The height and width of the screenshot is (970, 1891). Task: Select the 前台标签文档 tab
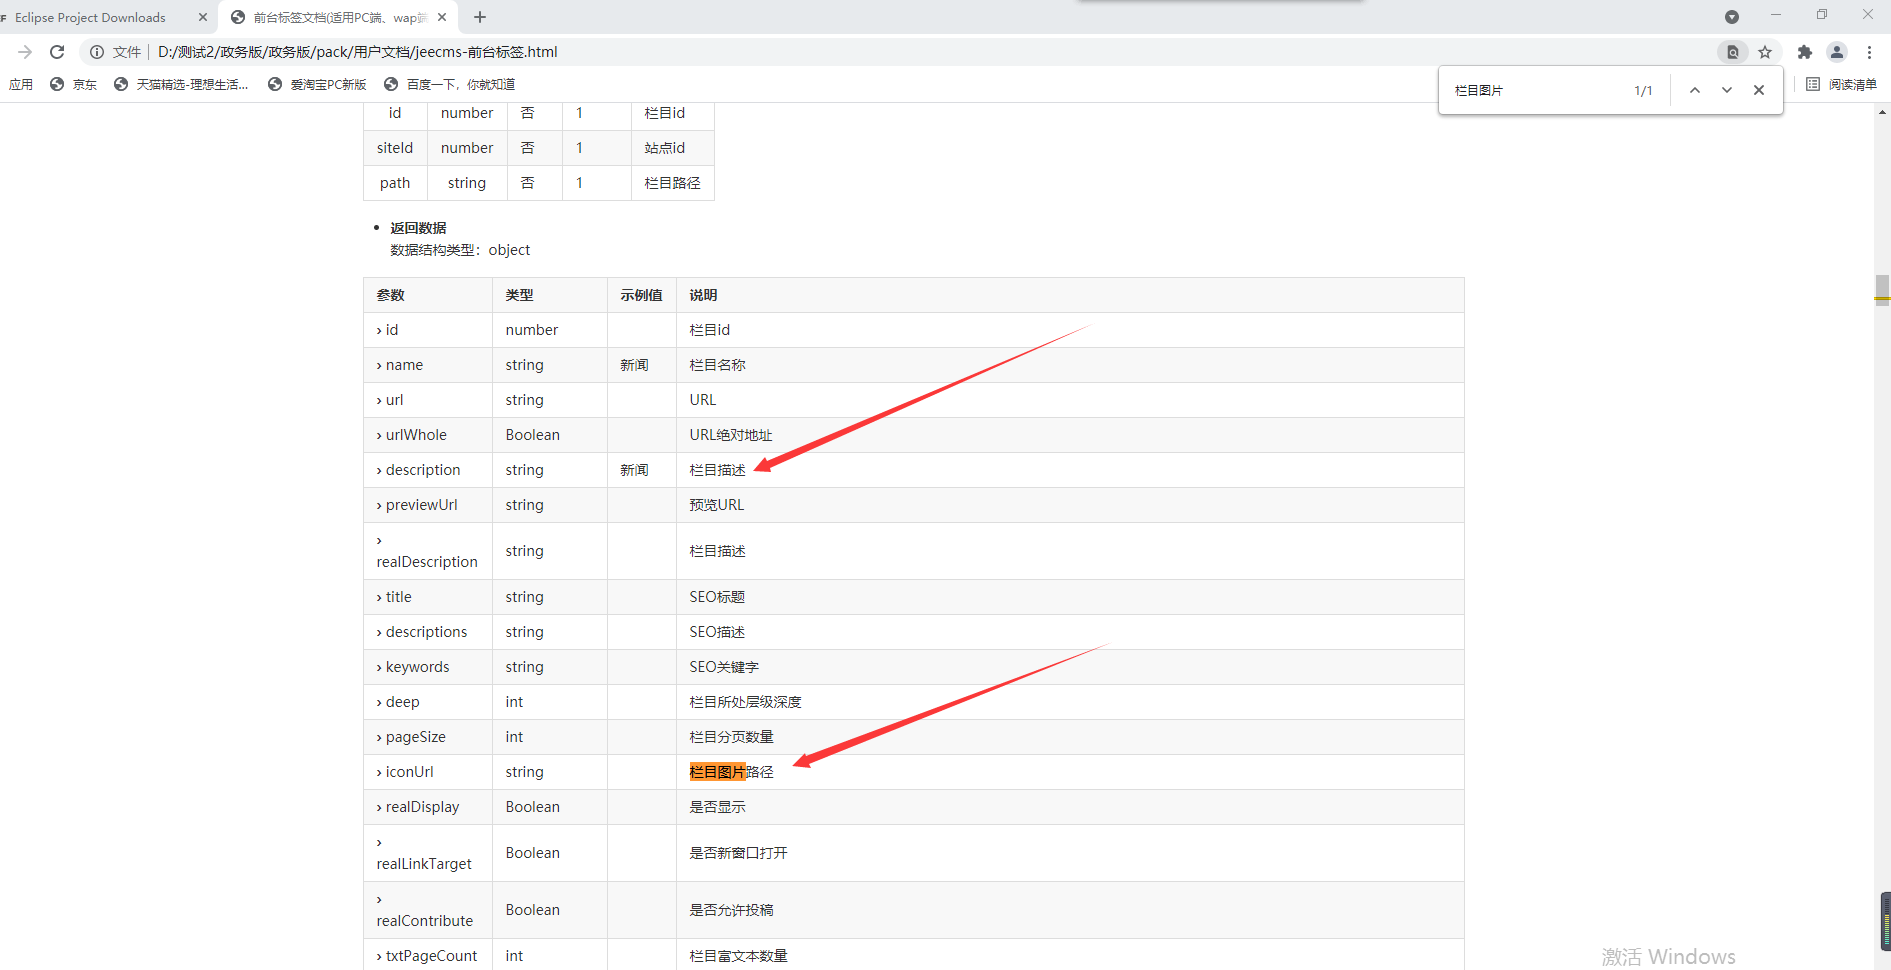[338, 17]
